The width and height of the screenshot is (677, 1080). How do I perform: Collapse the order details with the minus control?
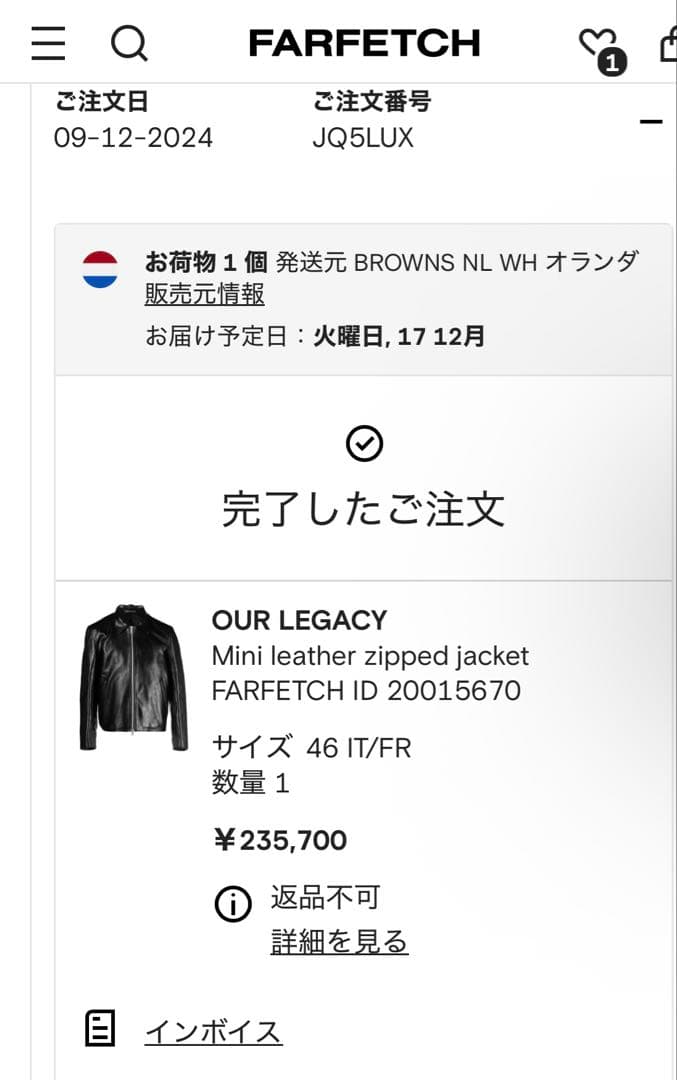(652, 120)
